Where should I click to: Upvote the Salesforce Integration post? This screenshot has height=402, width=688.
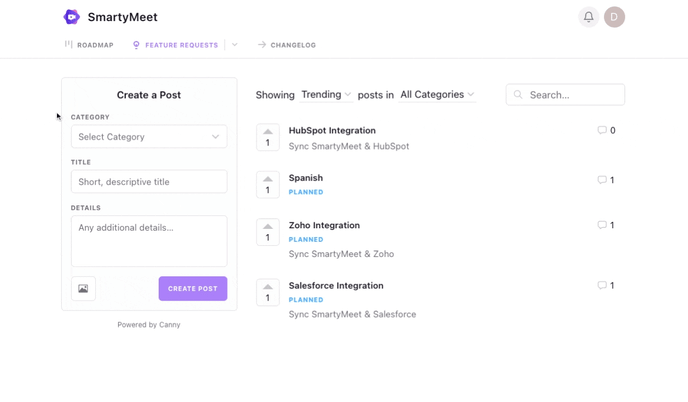click(x=268, y=292)
